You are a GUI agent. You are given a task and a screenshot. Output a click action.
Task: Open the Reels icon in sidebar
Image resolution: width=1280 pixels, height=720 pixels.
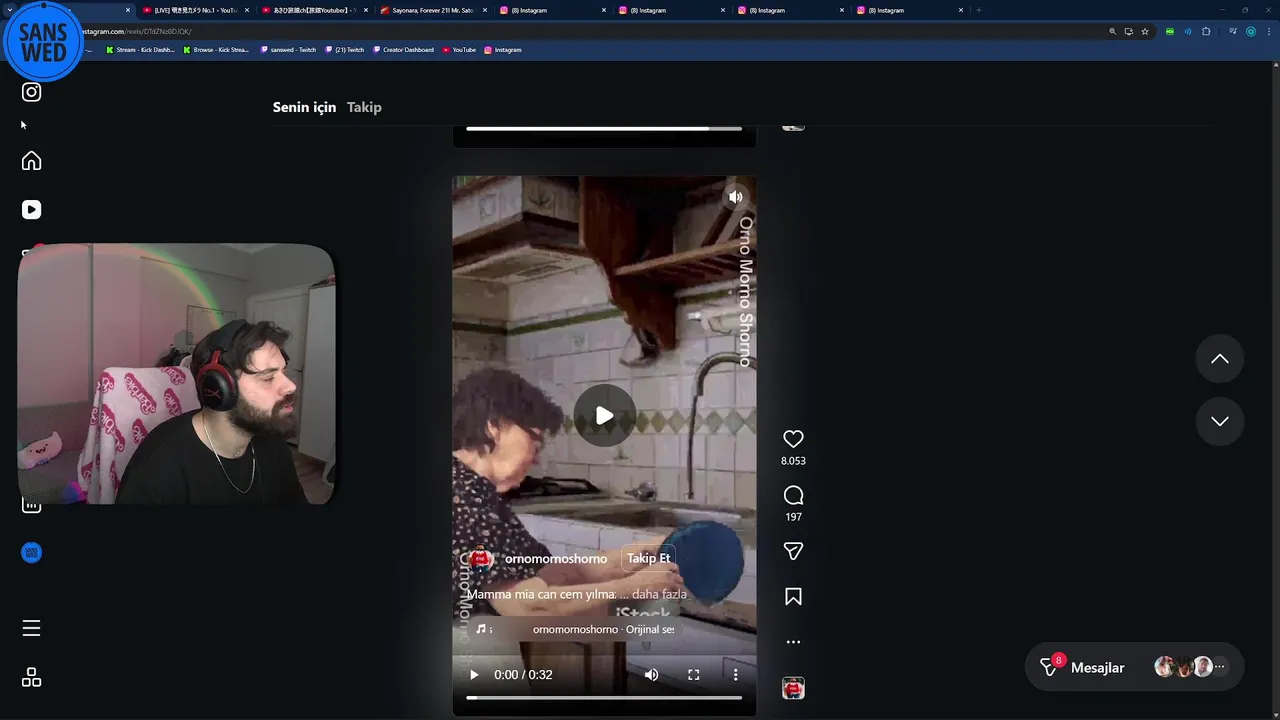click(31, 209)
